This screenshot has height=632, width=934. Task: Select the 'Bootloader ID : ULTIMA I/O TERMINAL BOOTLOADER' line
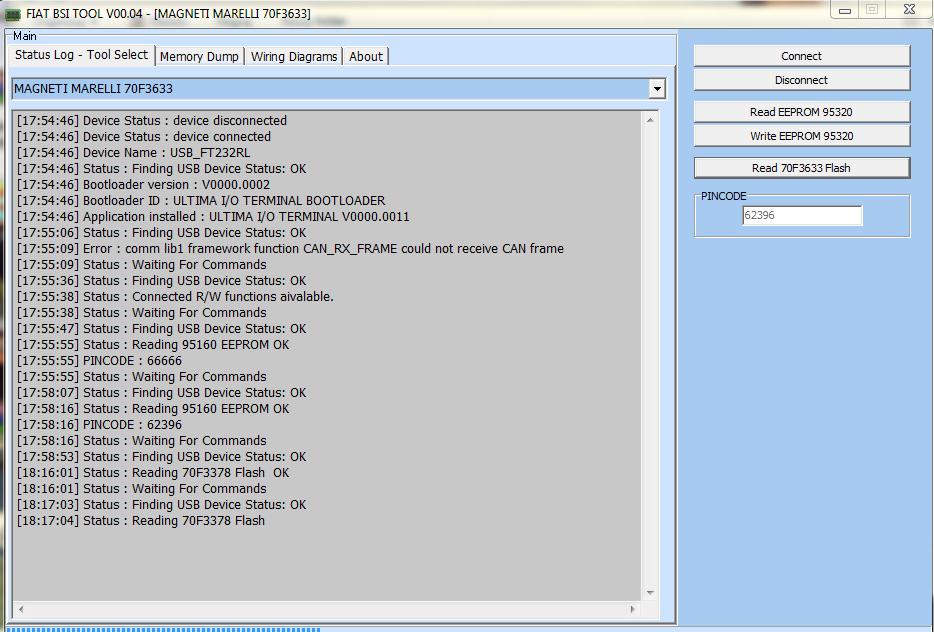pos(201,201)
